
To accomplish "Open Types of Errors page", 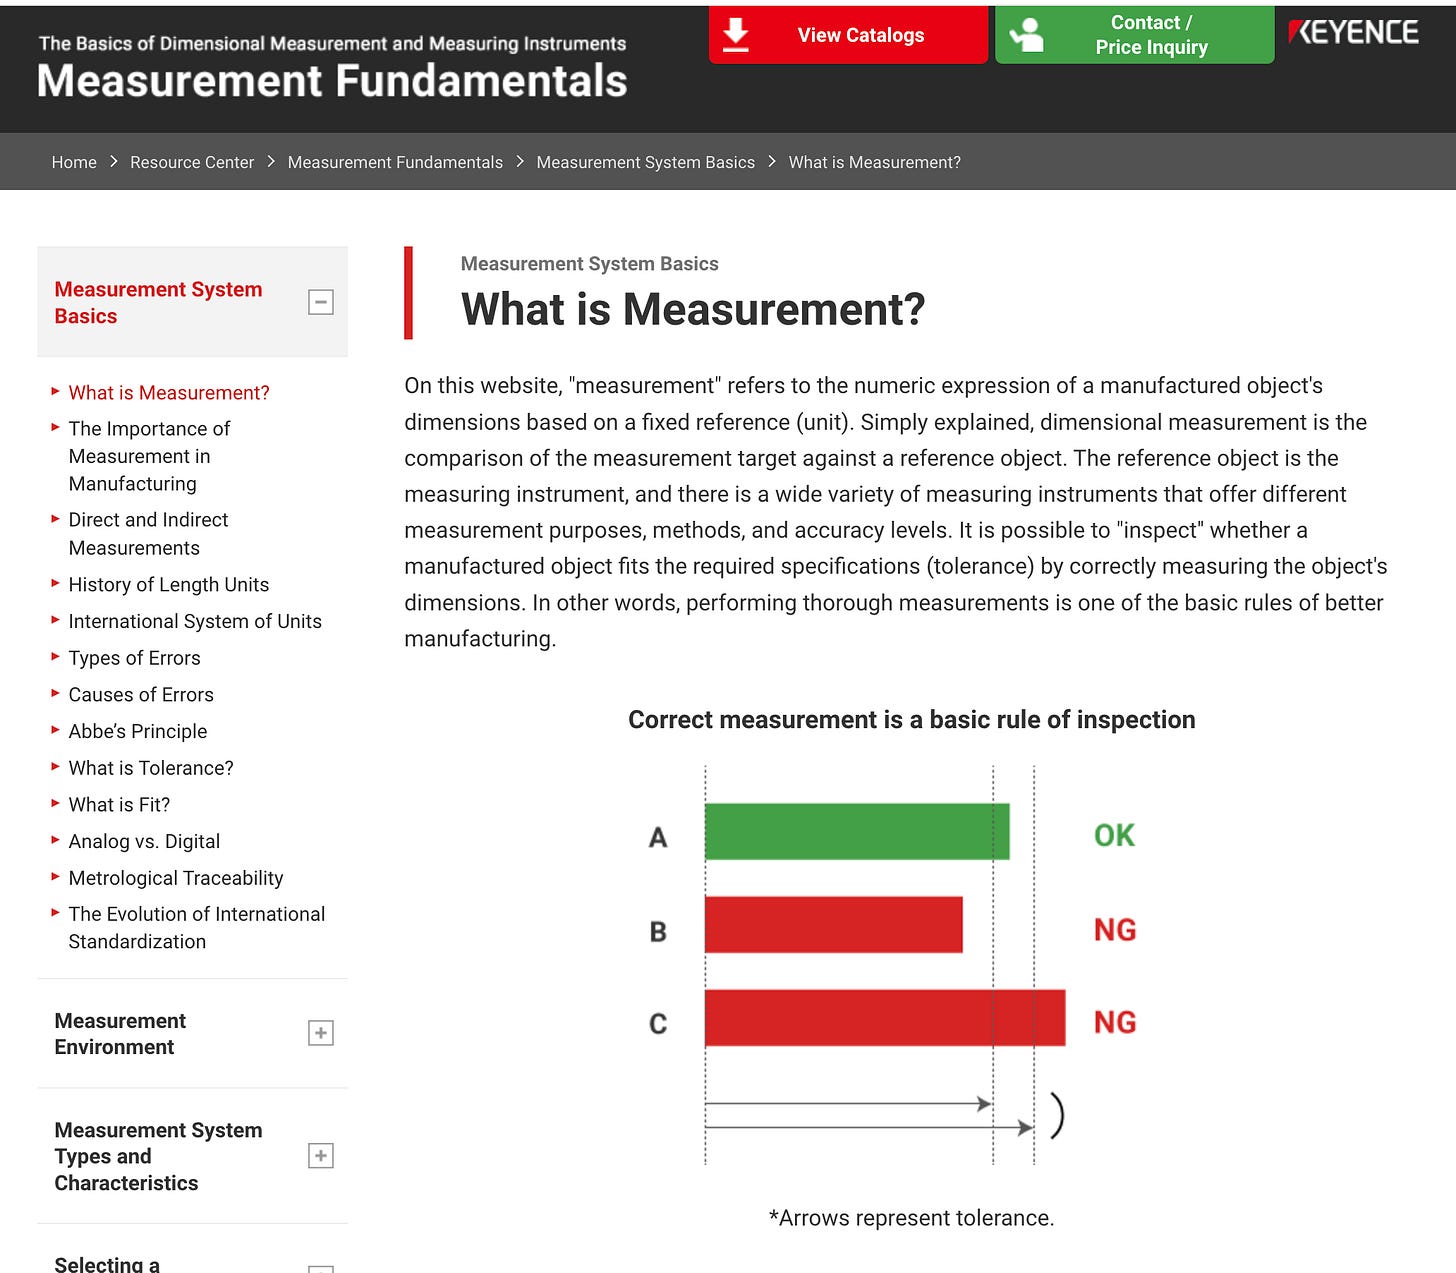I will click(x=134, y=658).
